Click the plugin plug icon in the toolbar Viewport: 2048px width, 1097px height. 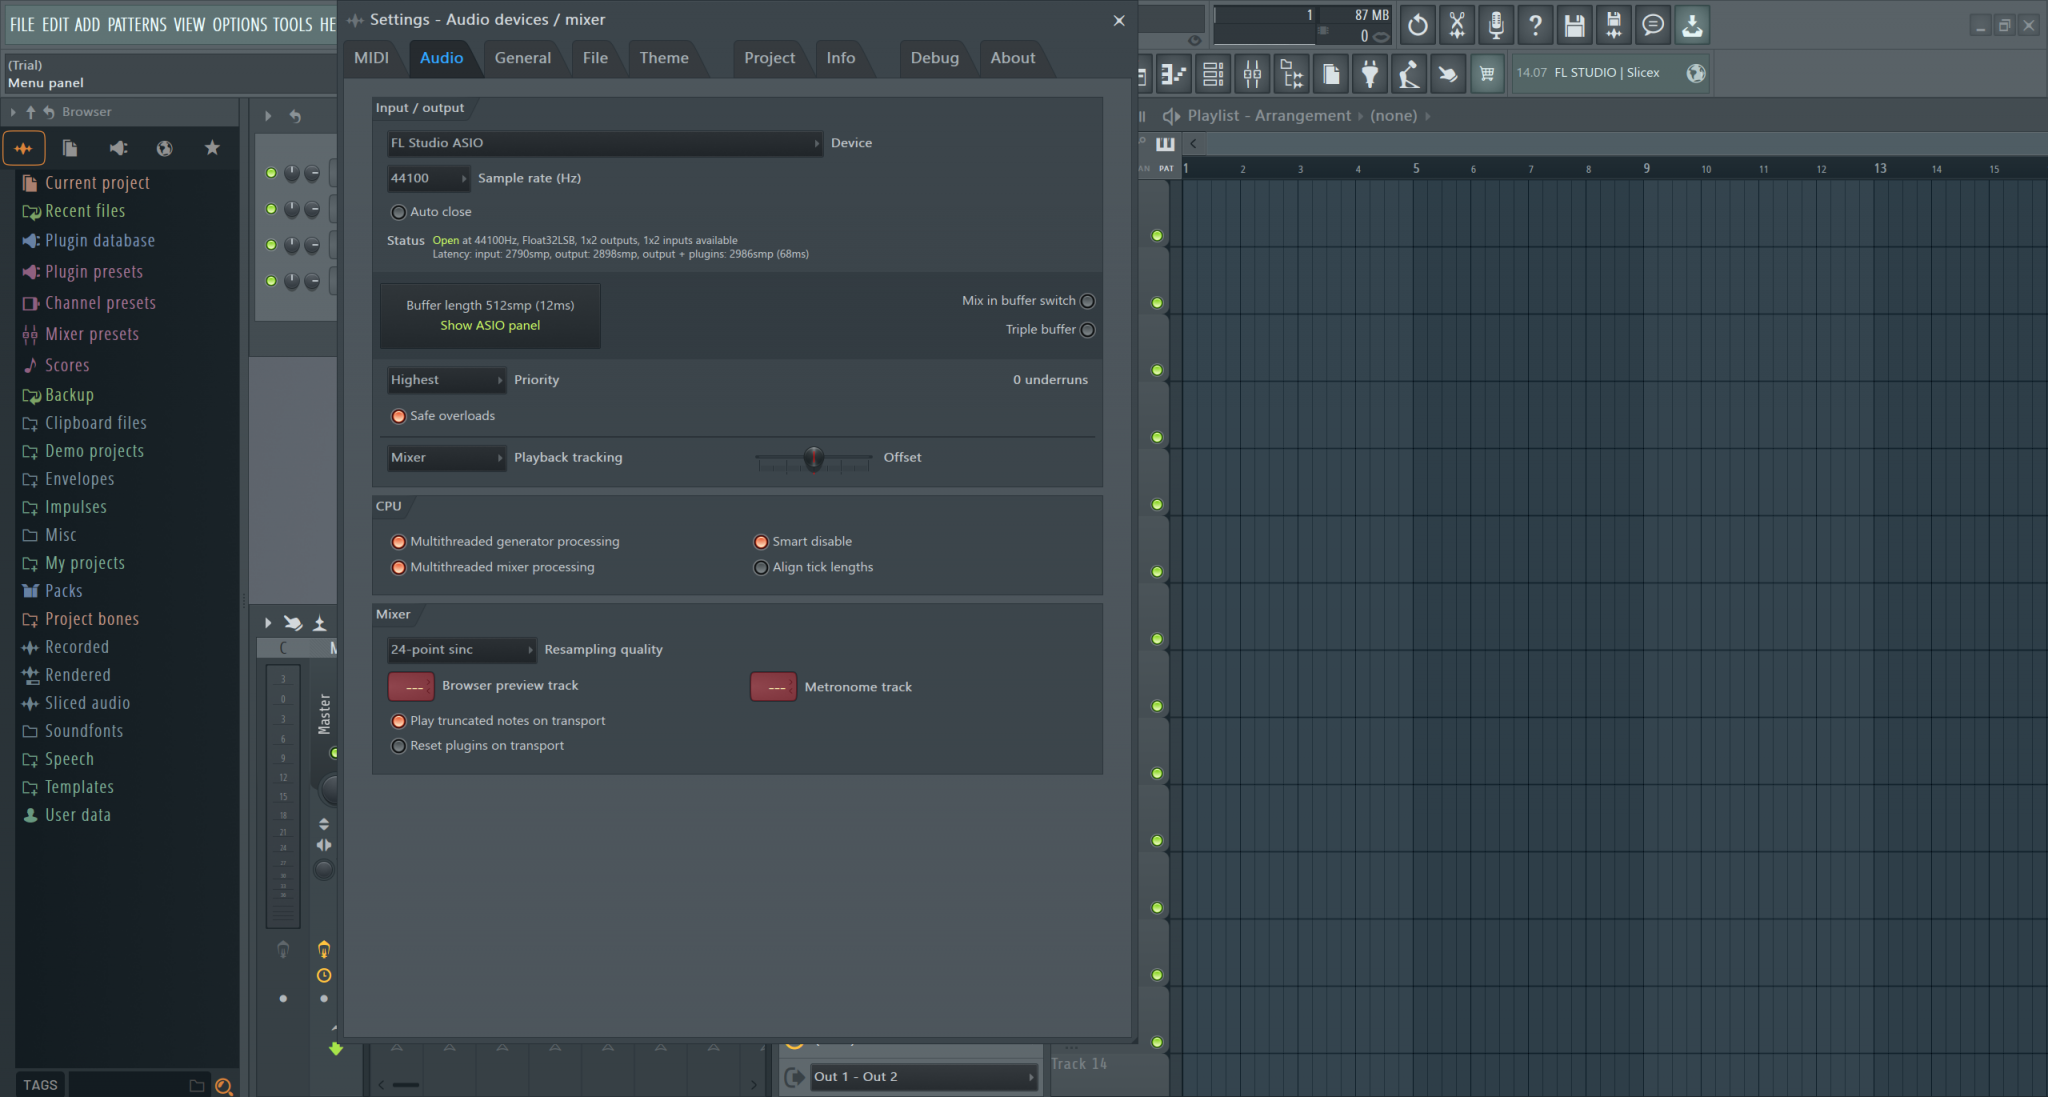coord(1369,73)
